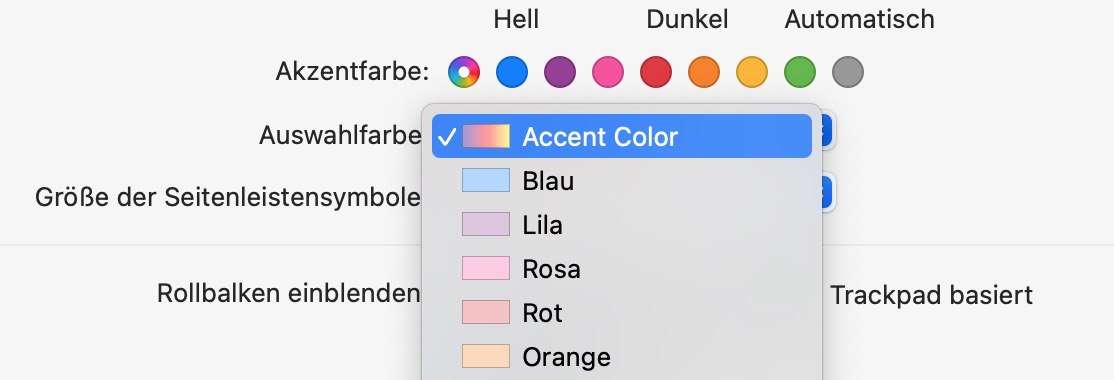Image resolution: width=1114 pixels, height=380 pixels.
Task: Choose the green accent color circle
Action: point(799,72)
